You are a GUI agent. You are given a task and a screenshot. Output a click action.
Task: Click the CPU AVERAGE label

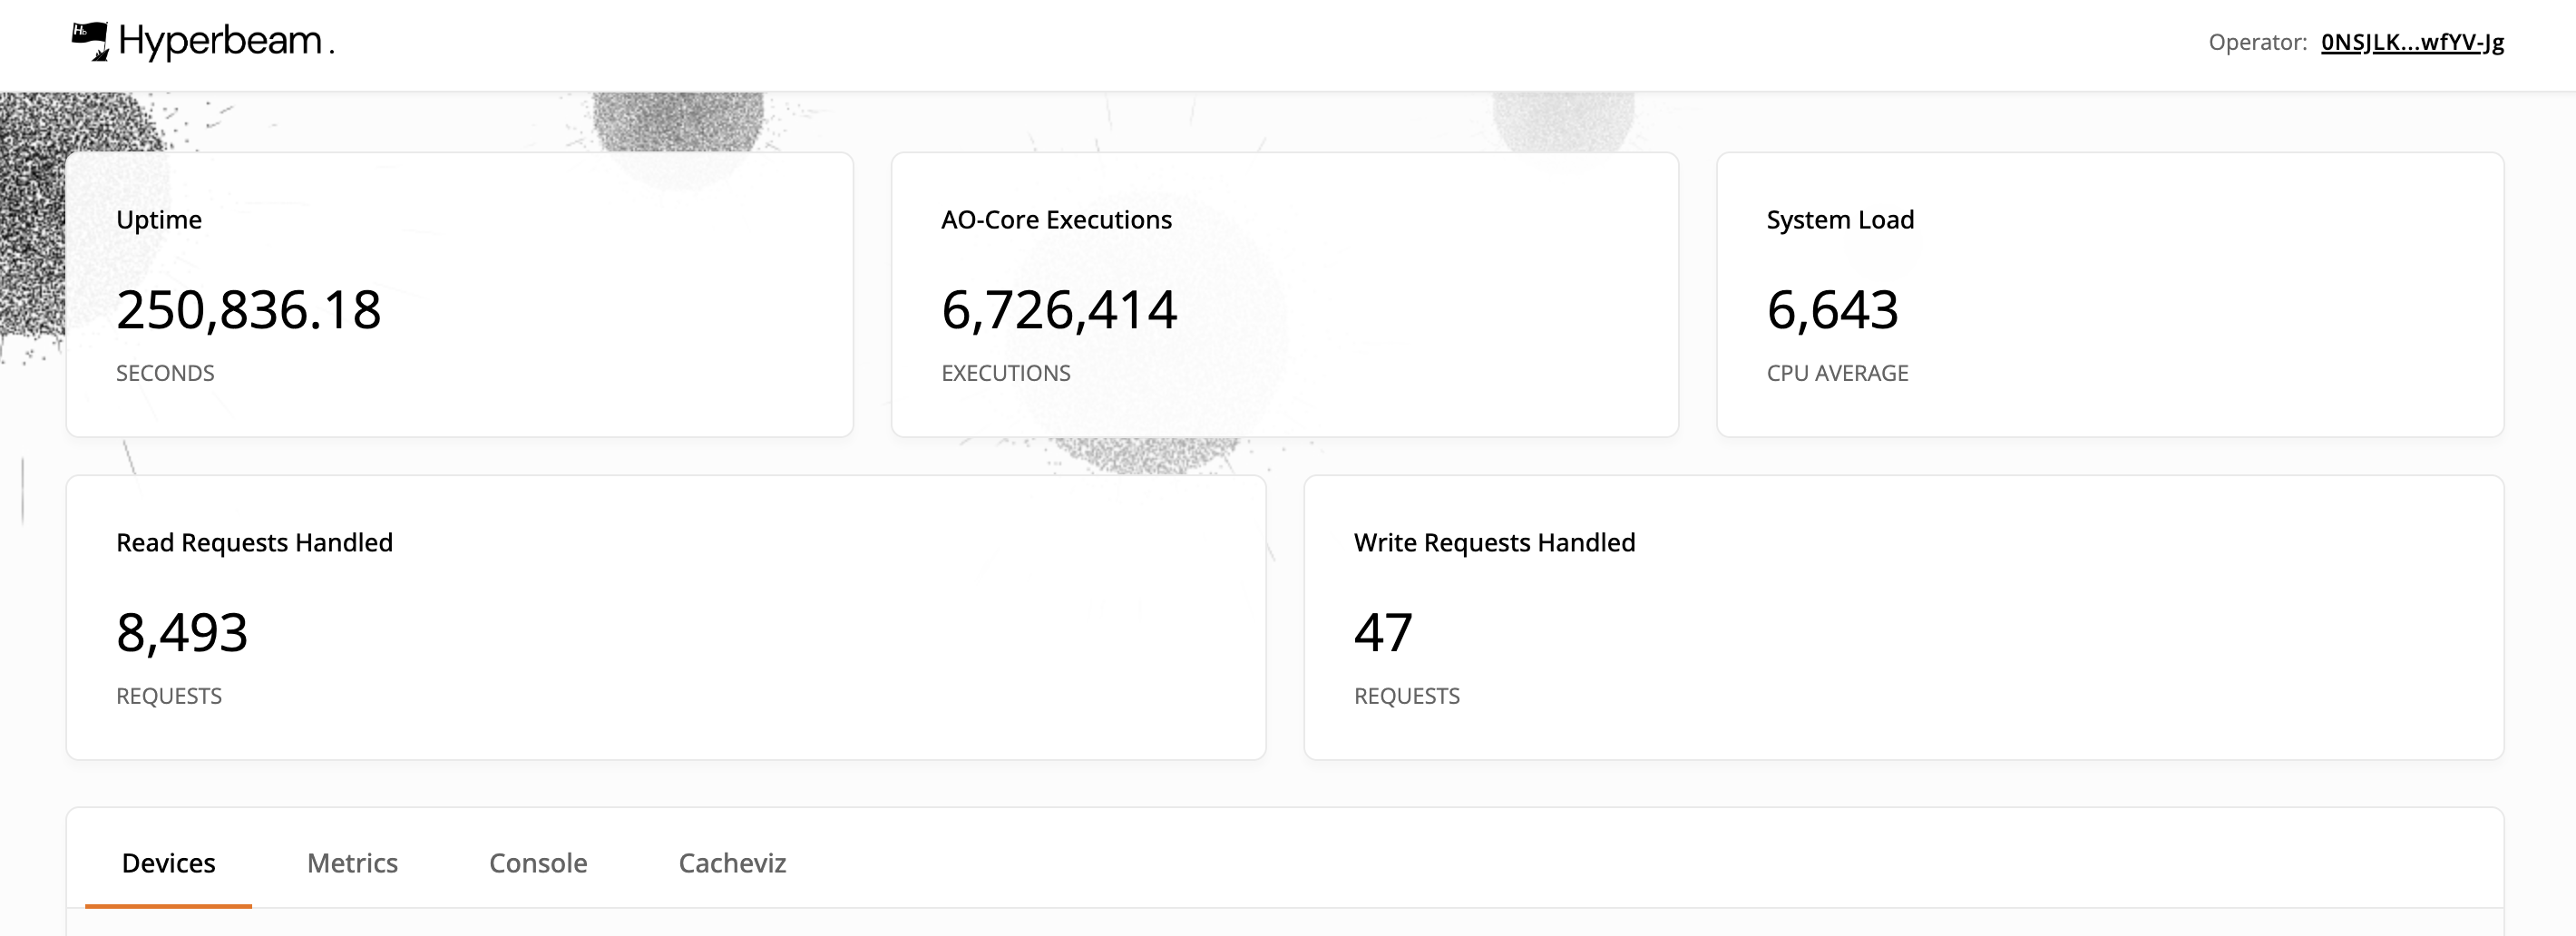[x=1837, y=373]
